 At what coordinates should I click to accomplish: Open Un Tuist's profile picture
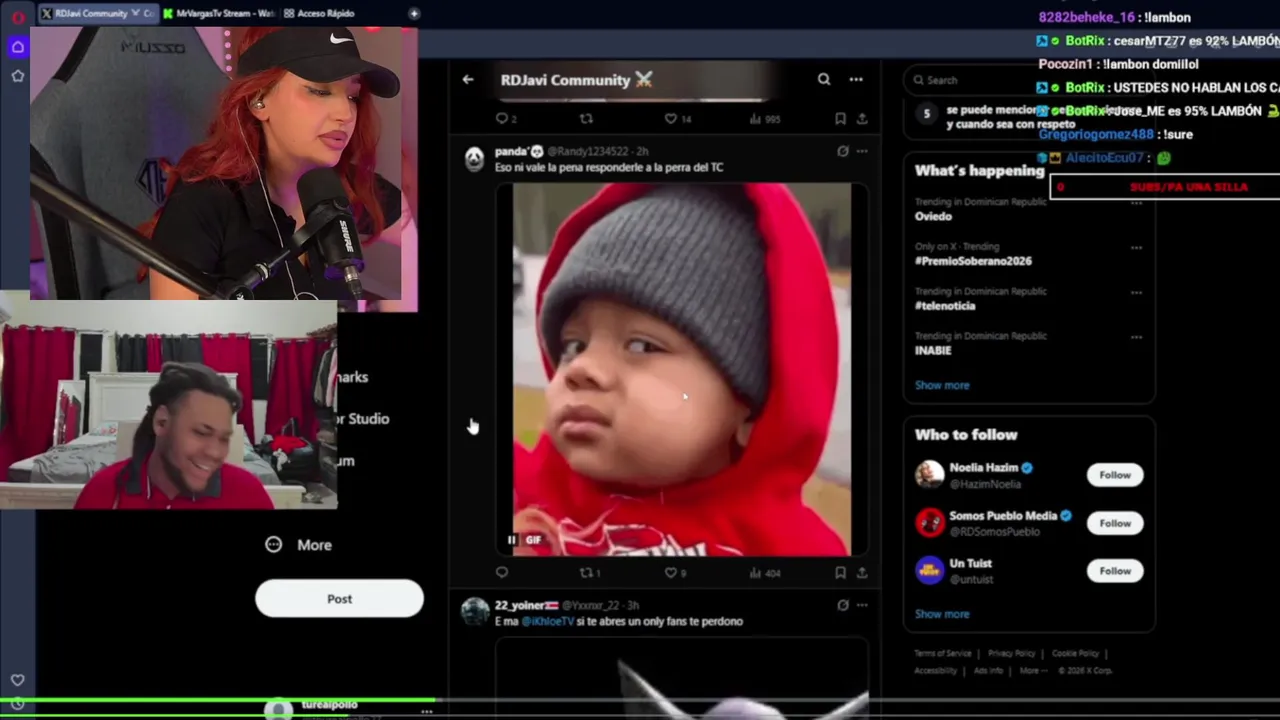(x=930, y=570)
